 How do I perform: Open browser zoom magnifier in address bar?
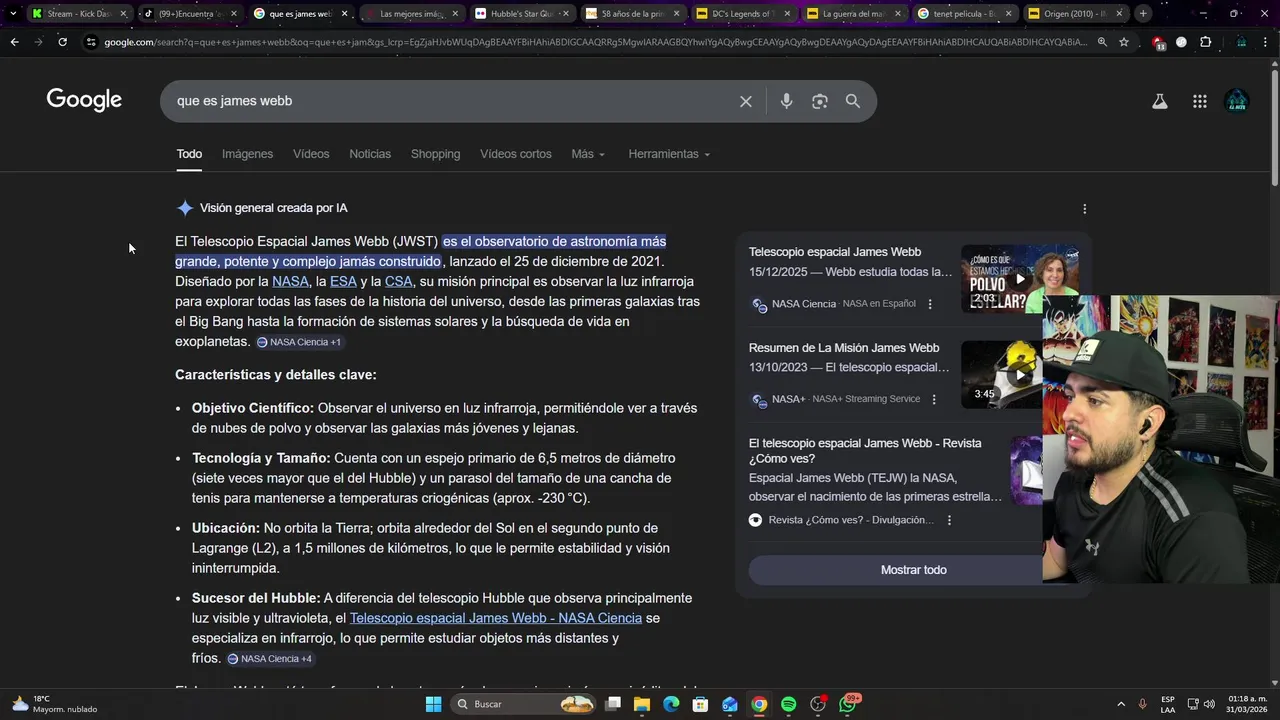pyautogui.click(x=1102, y=42)
